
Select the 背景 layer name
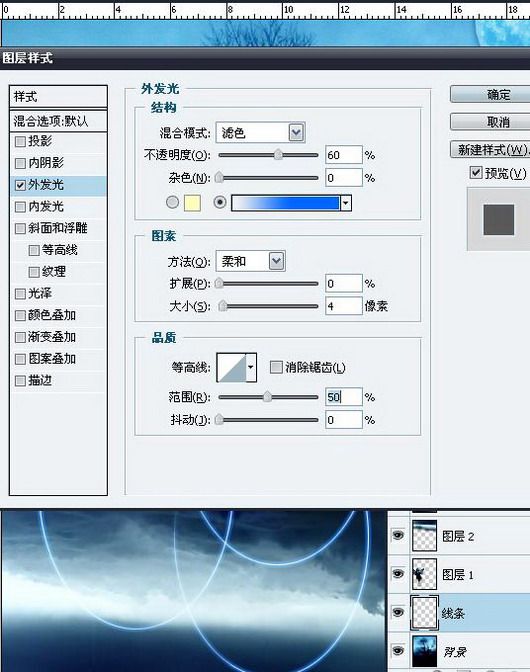pos(455,652)
